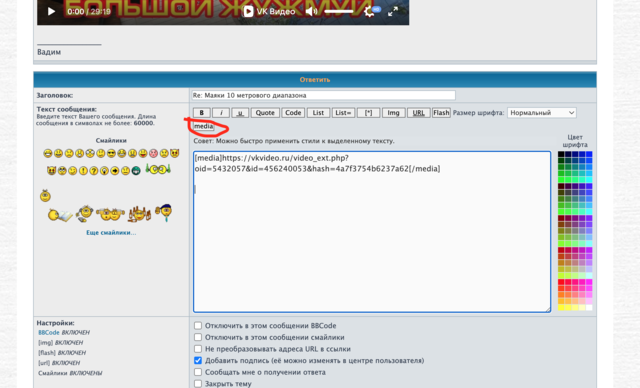This screenshot has height=388, width=640.
Task: Check Отключить в этом сообщении смайлики
Action: coord(198,337)
